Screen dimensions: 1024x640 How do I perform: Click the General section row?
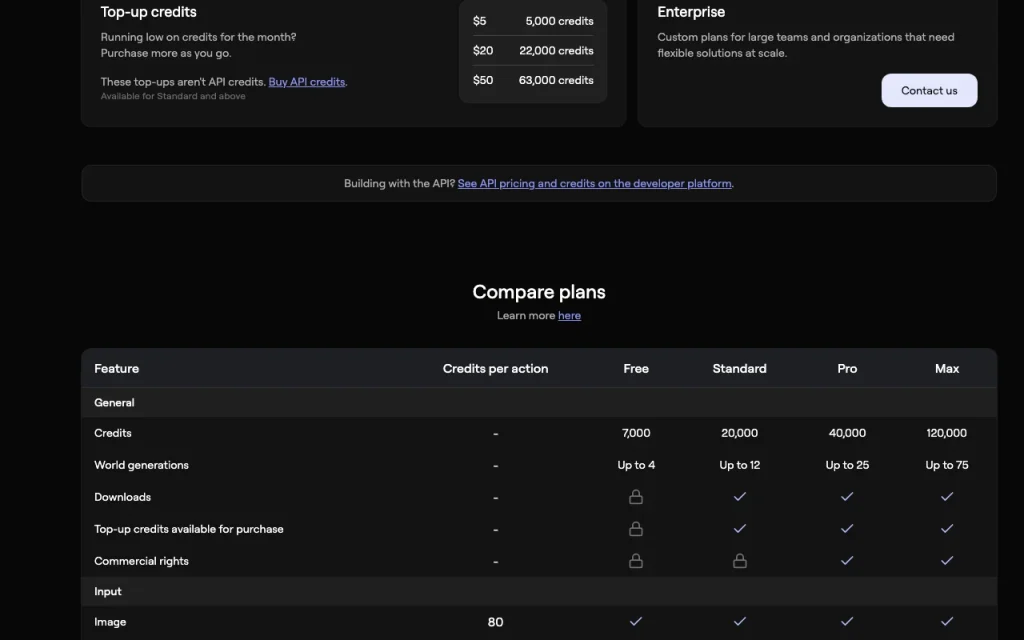(x=539, y=402)
